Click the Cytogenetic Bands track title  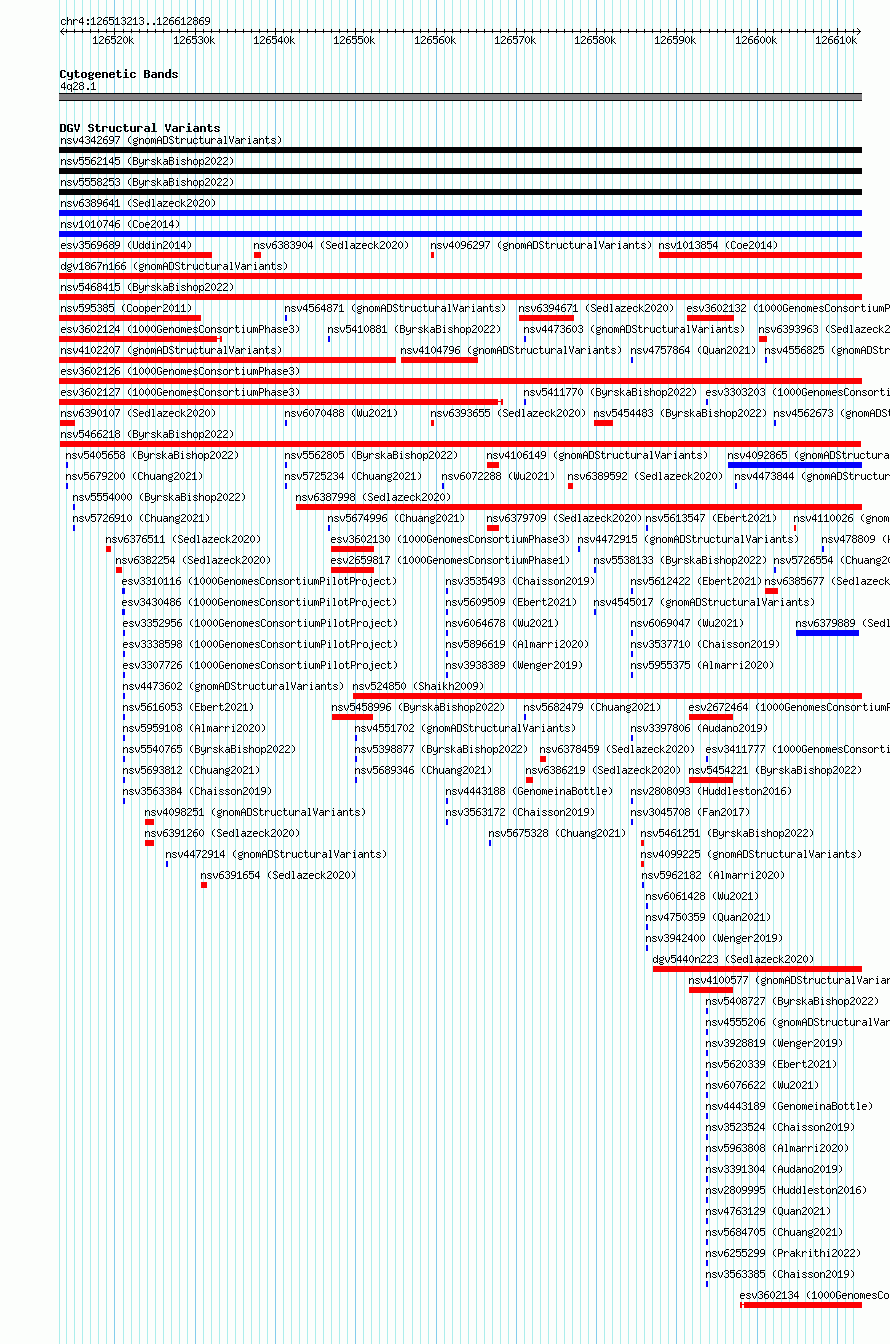(x=119, y=74)
